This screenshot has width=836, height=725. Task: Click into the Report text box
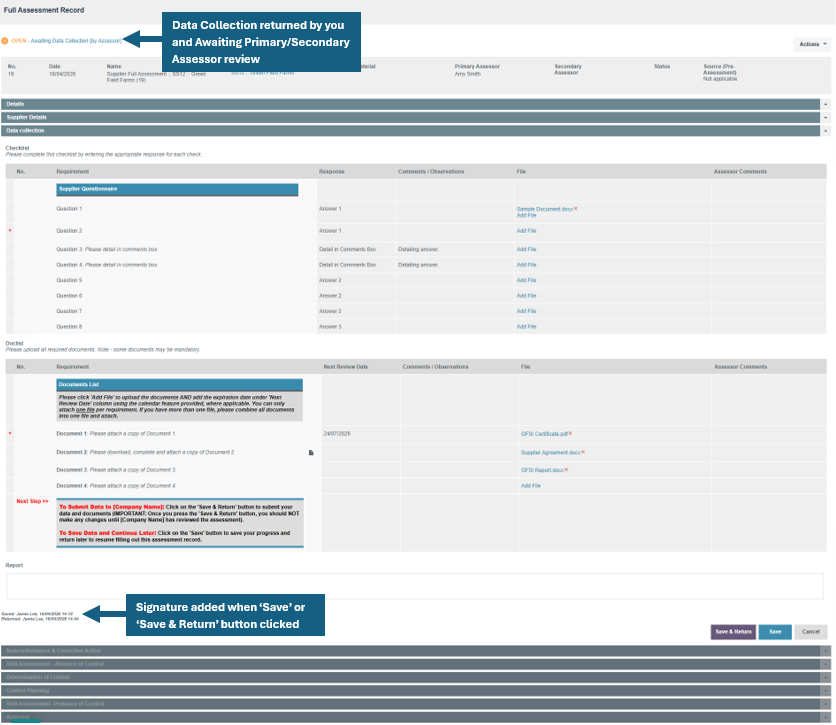415,586
